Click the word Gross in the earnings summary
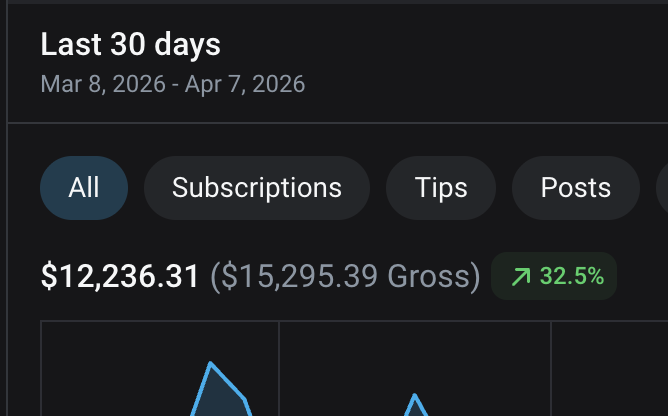Image resolution: width=668 pixels, height=416 pixels. 428,277
